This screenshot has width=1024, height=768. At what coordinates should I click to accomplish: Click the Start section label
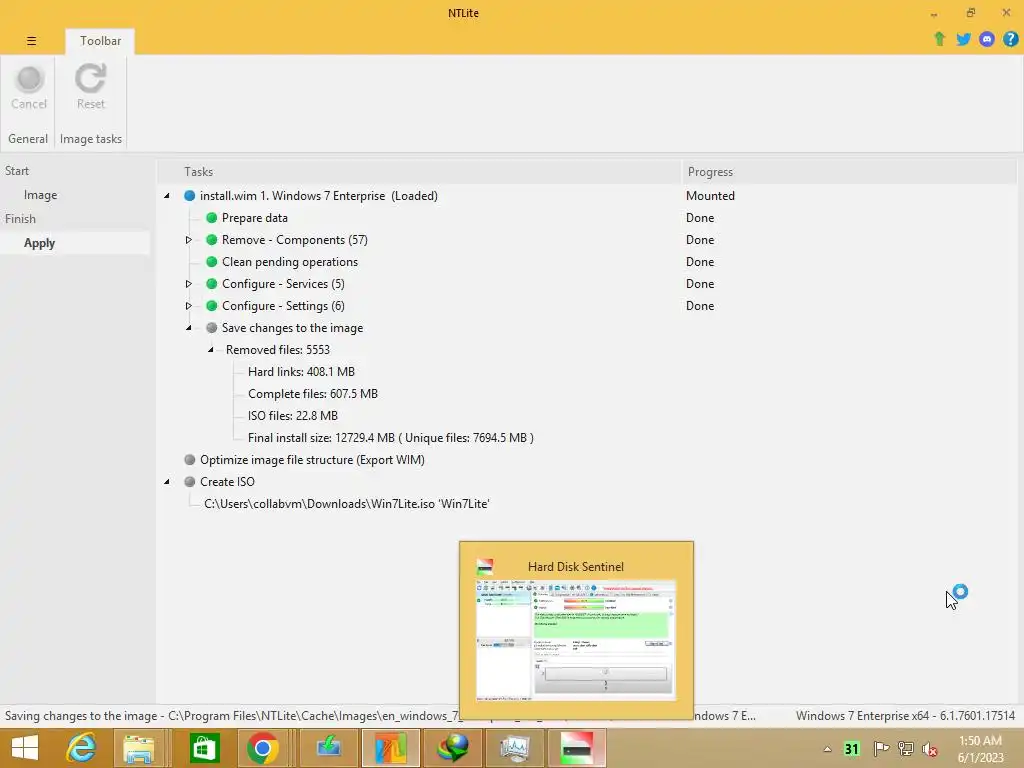click(17, 170)
